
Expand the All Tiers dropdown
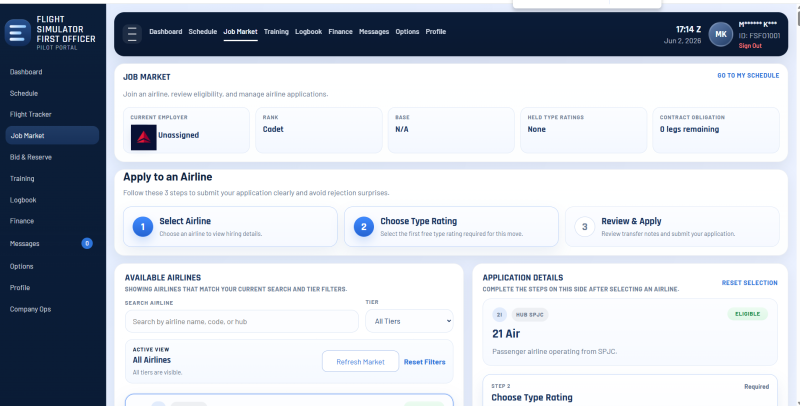tap(409, 321)
